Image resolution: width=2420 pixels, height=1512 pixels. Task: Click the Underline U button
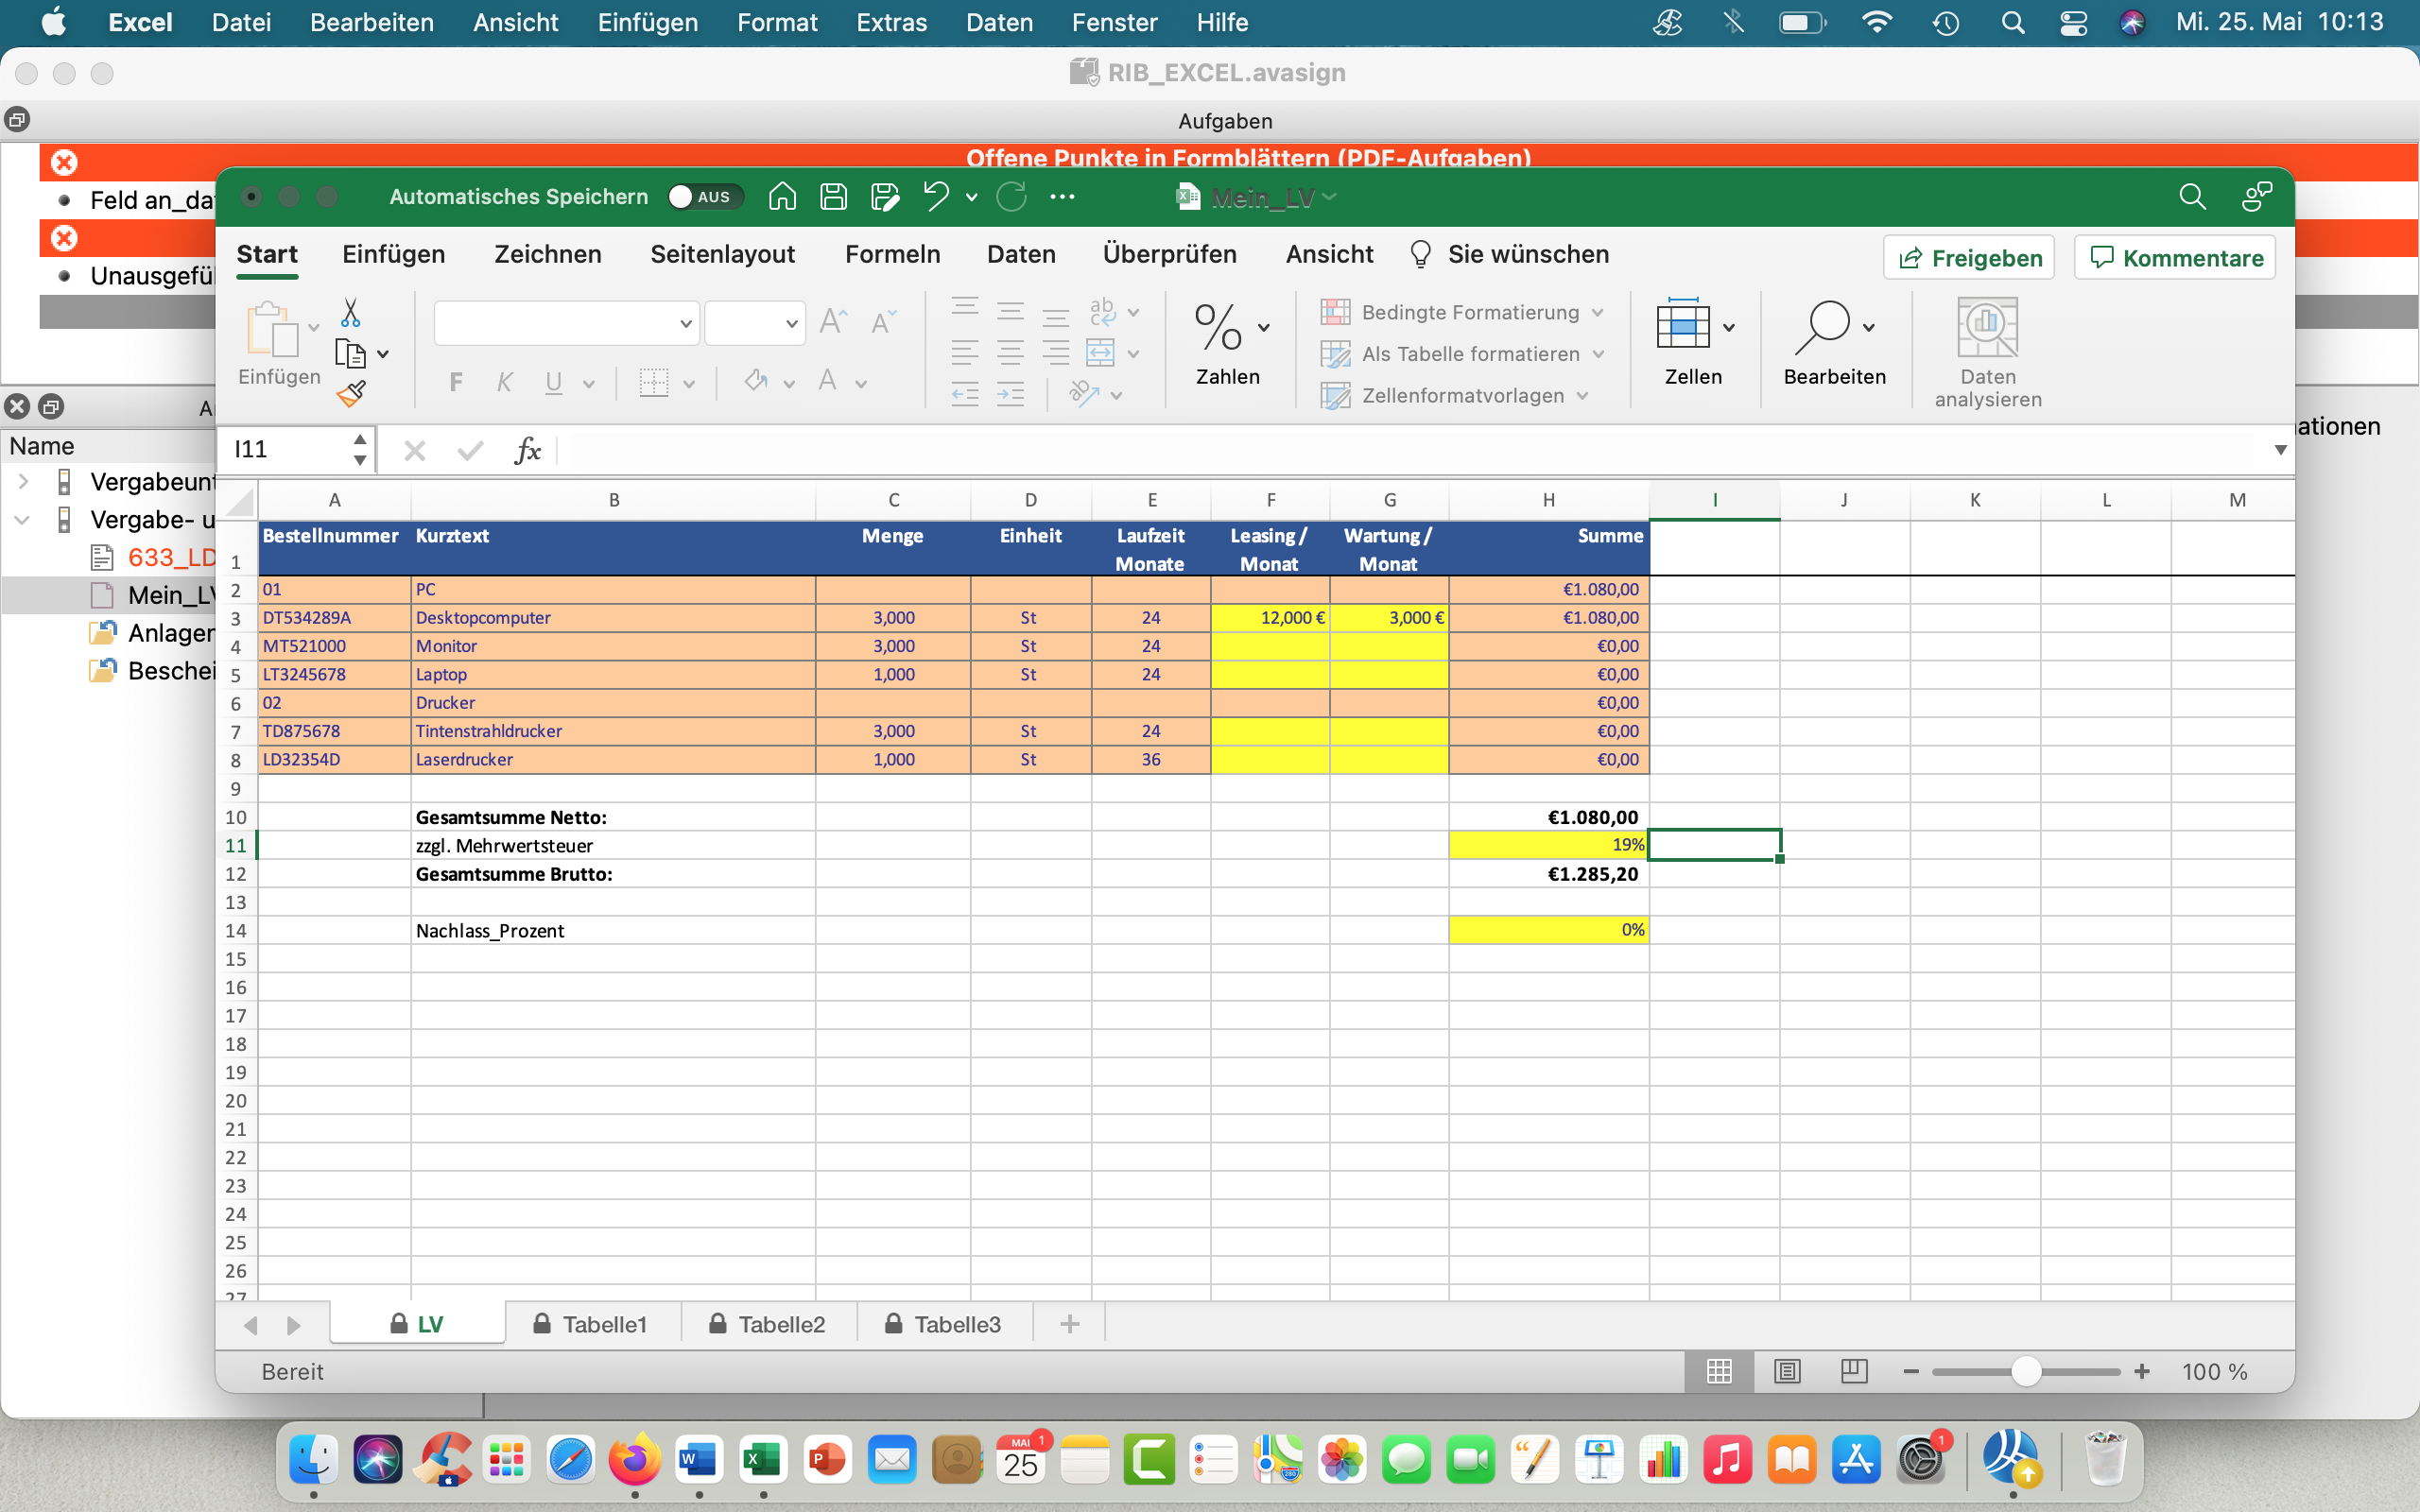tap(553, 382)
